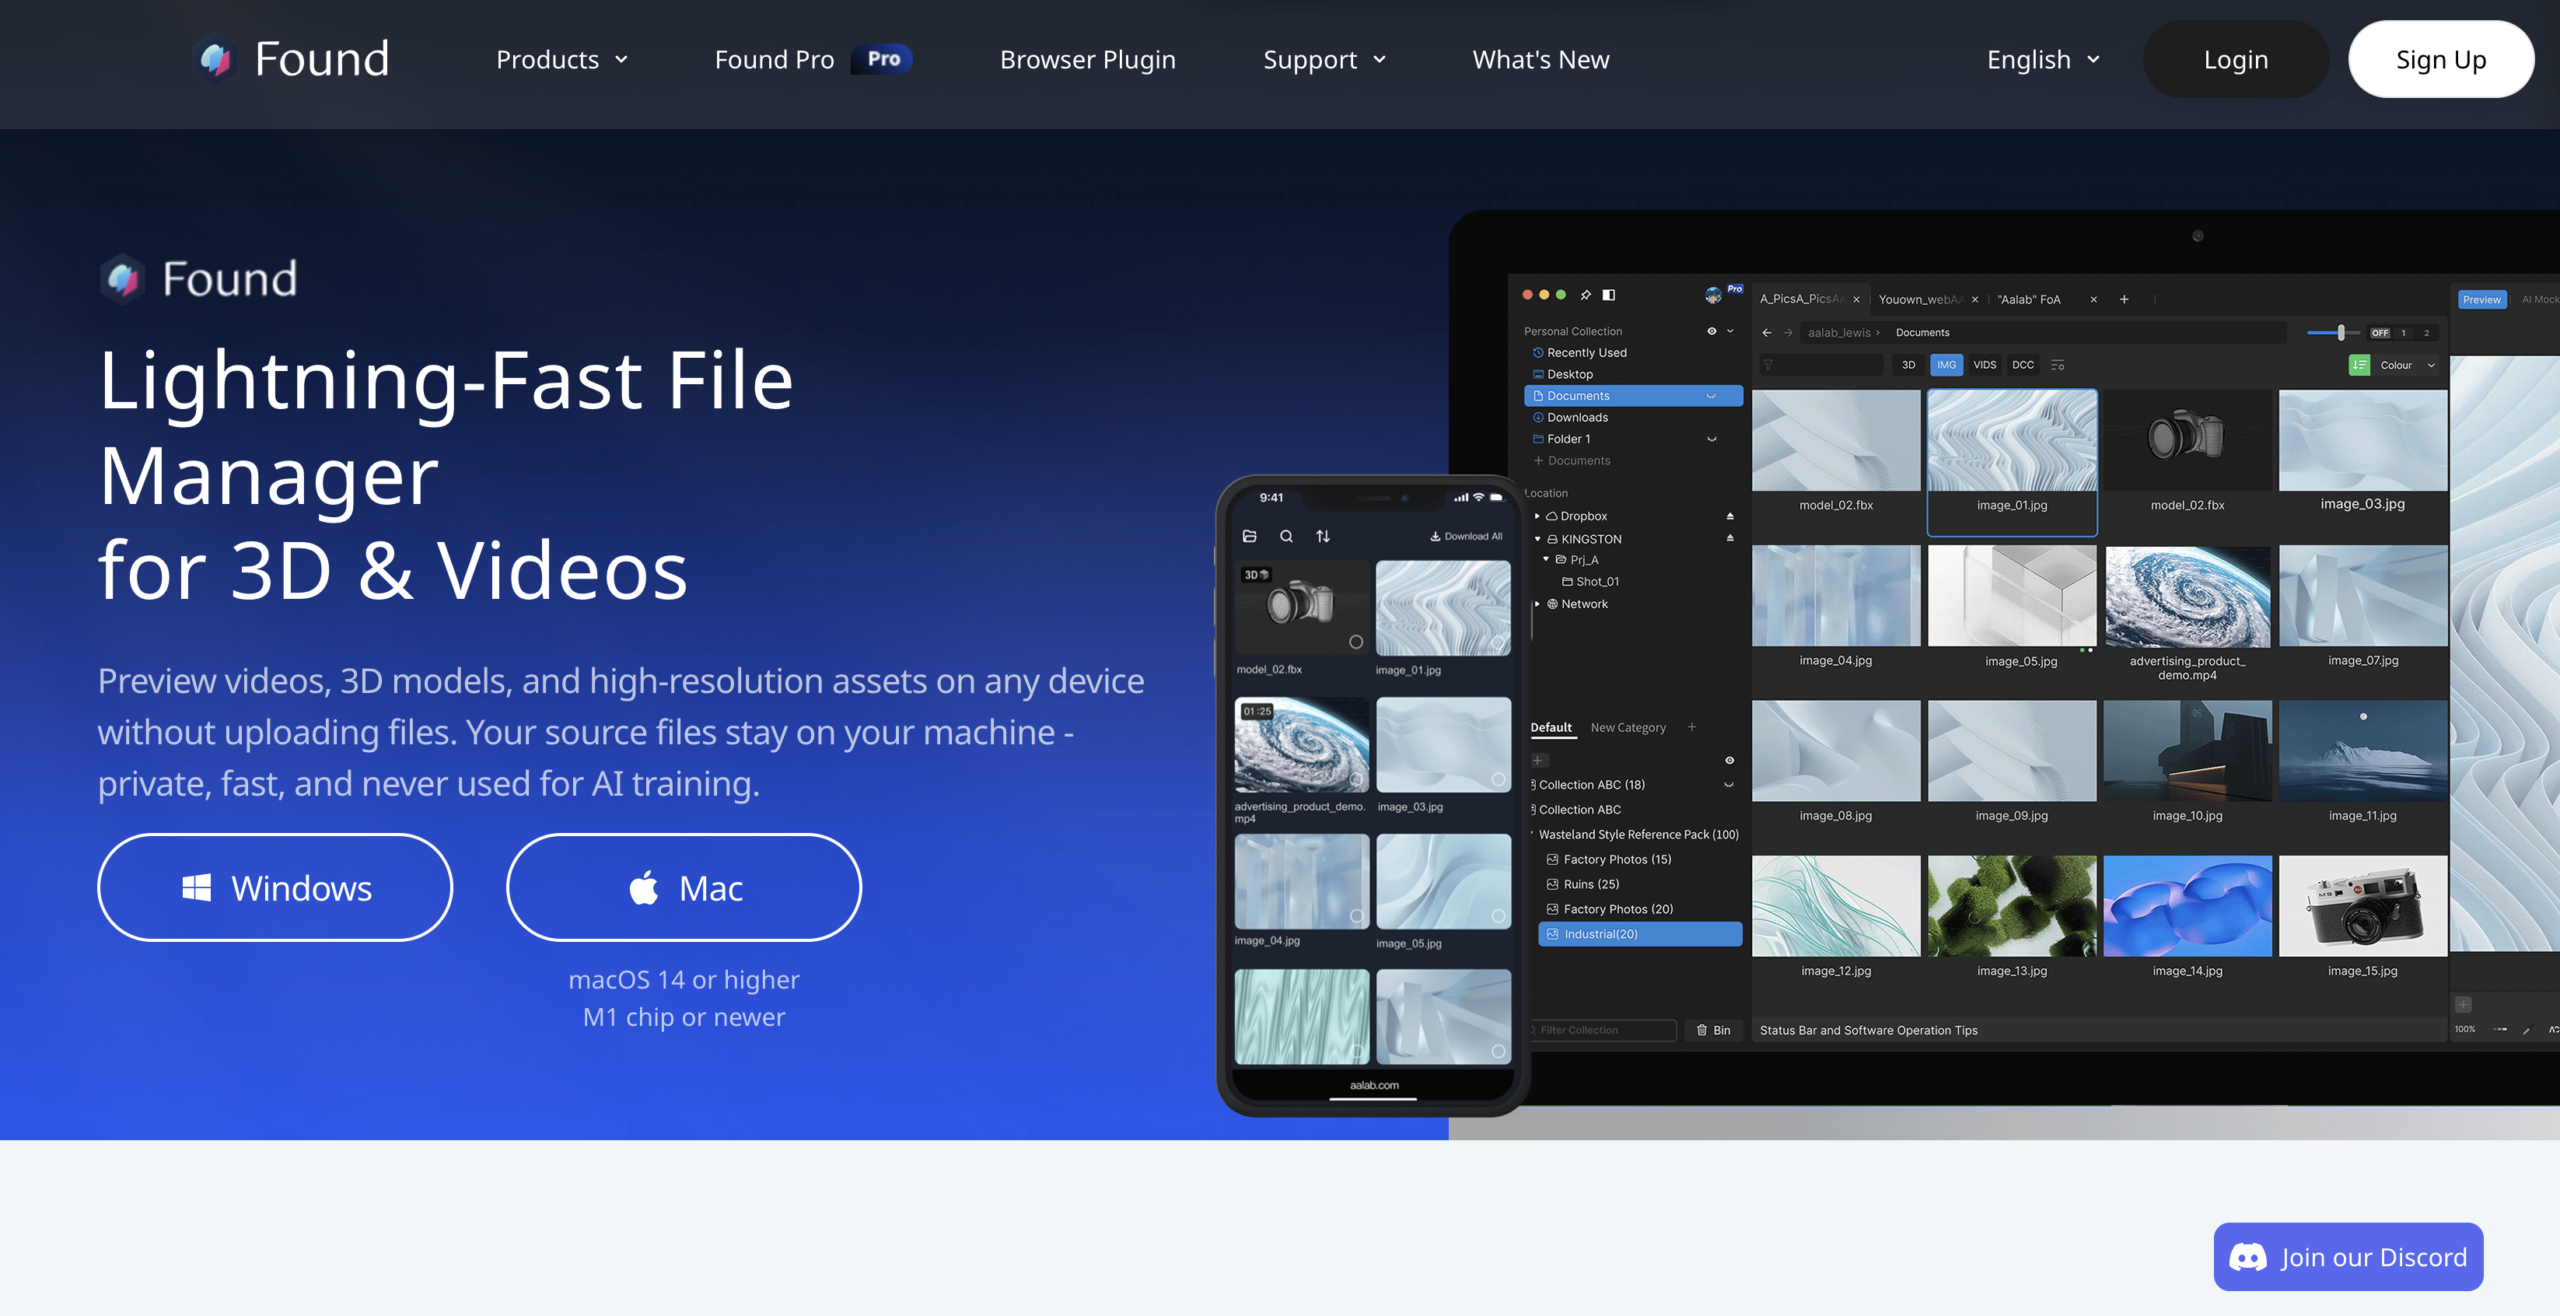
Task: Add a new tab with the plus icon
Action: [x=2124, y=299]
